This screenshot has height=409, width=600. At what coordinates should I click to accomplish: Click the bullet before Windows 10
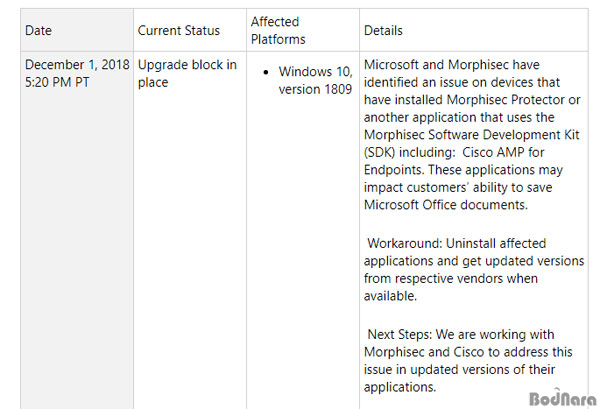pos(266,72)
